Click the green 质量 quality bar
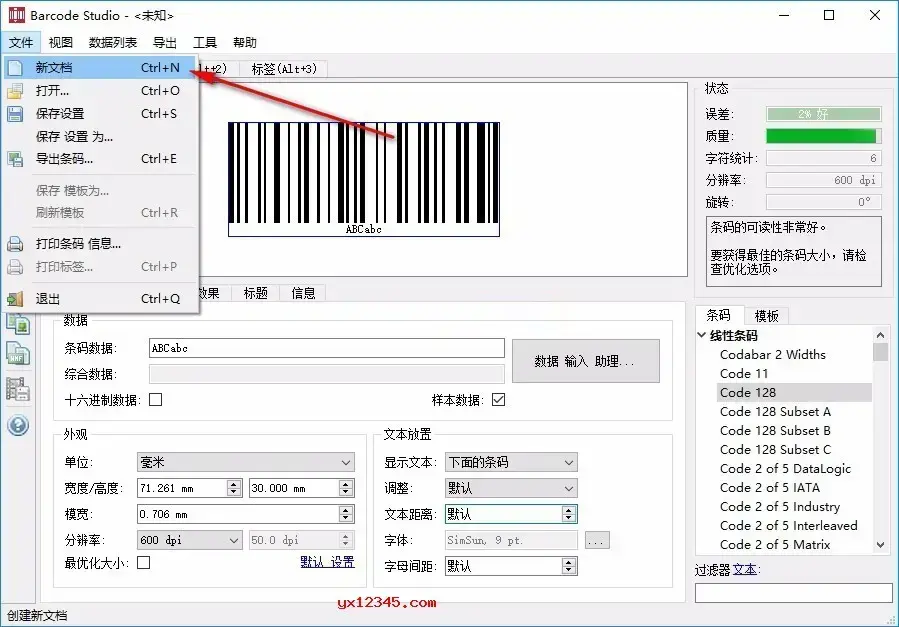This screenshot has height=627, width=899. (x=823, y=136)
